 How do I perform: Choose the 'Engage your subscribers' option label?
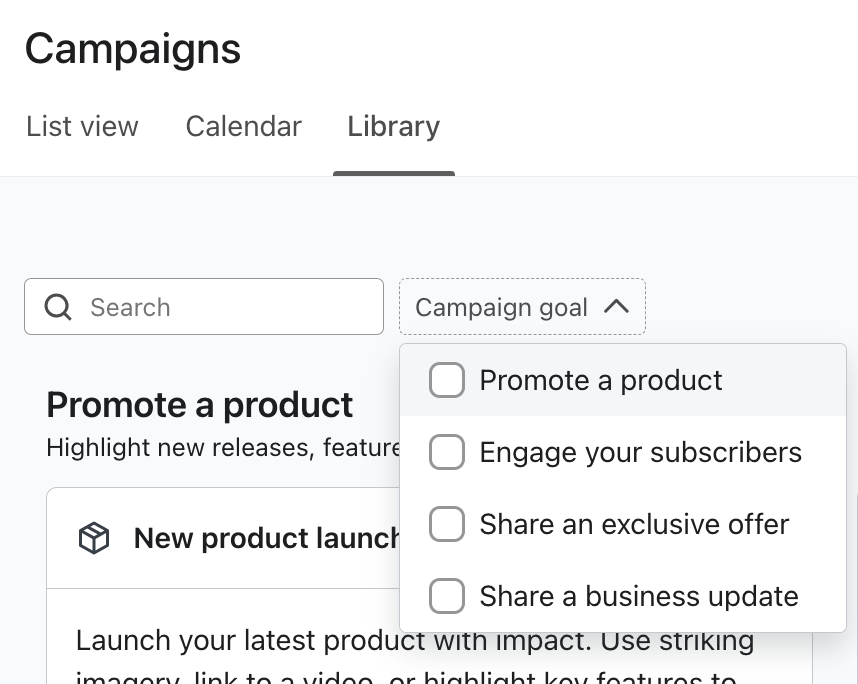click(x=640, y=452)
